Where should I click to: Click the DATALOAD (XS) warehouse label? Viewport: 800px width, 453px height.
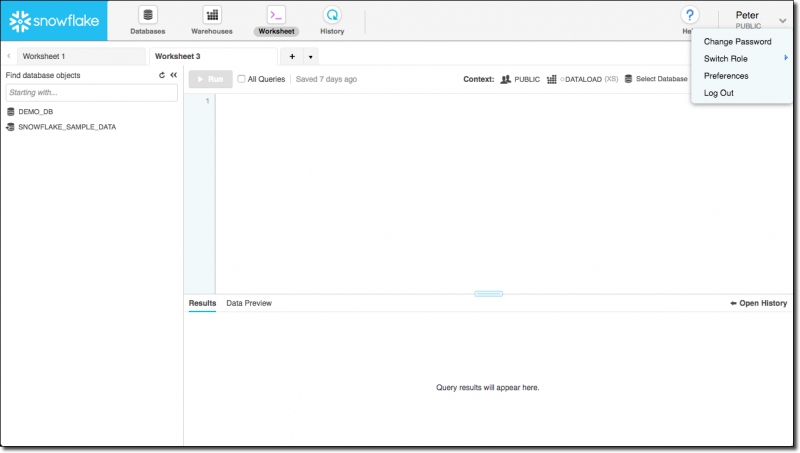591,79
